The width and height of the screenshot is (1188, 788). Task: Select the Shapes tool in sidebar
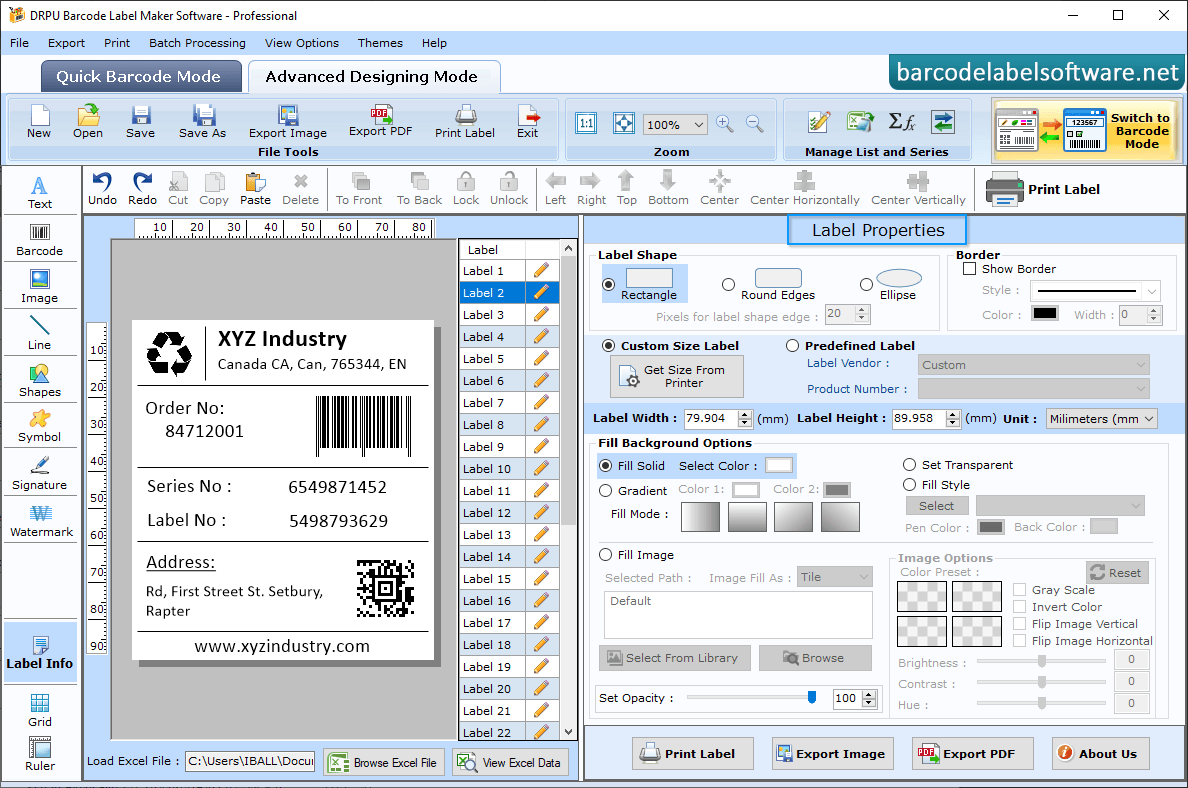click(x=39, y=380)
